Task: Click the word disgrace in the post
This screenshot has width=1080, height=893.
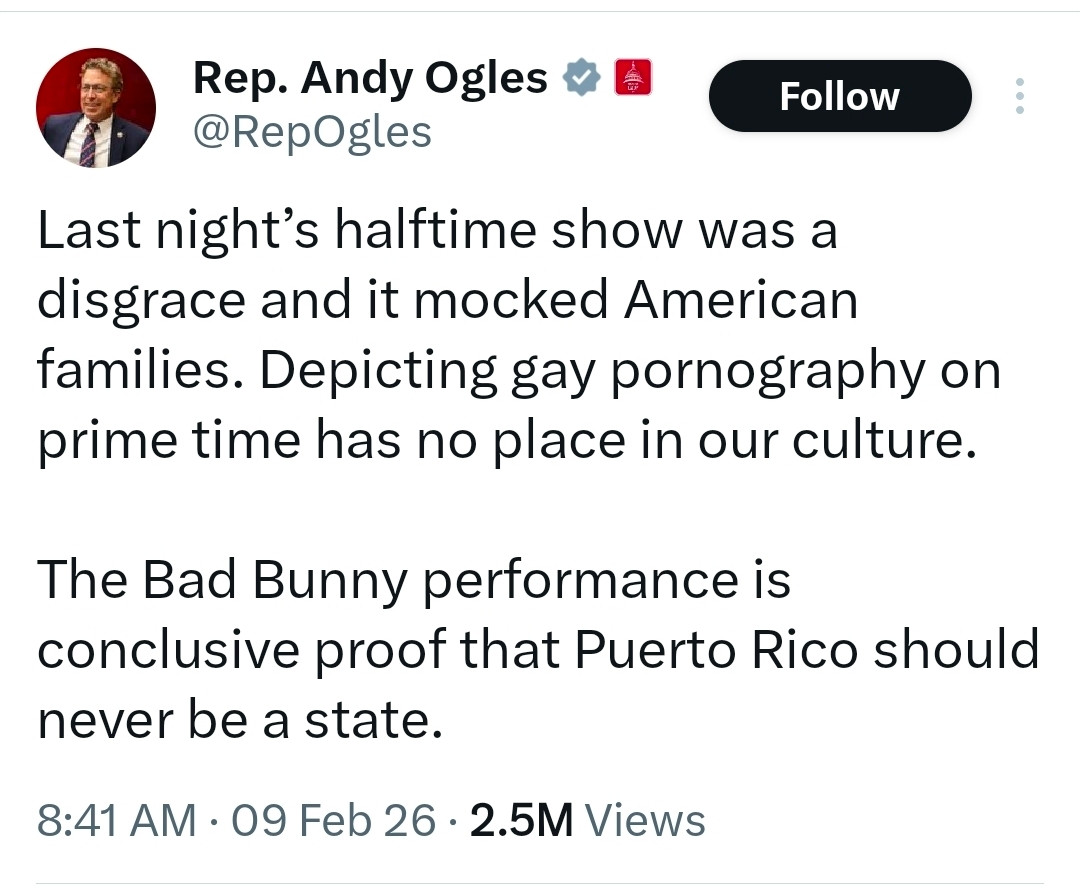Action: [x=142, y=302]
